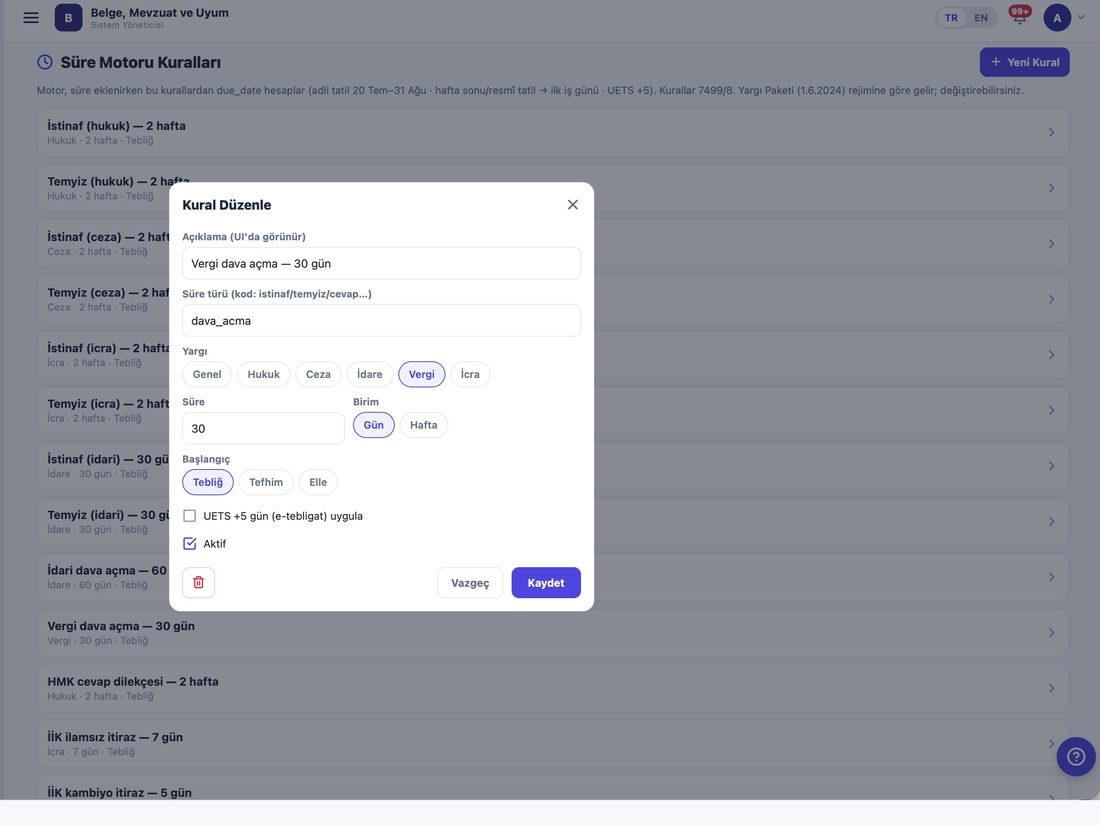This screenshot has height=825, width=1100.
Task: Open the notifications bell with 99+ badge
Action: [1019, 16]
